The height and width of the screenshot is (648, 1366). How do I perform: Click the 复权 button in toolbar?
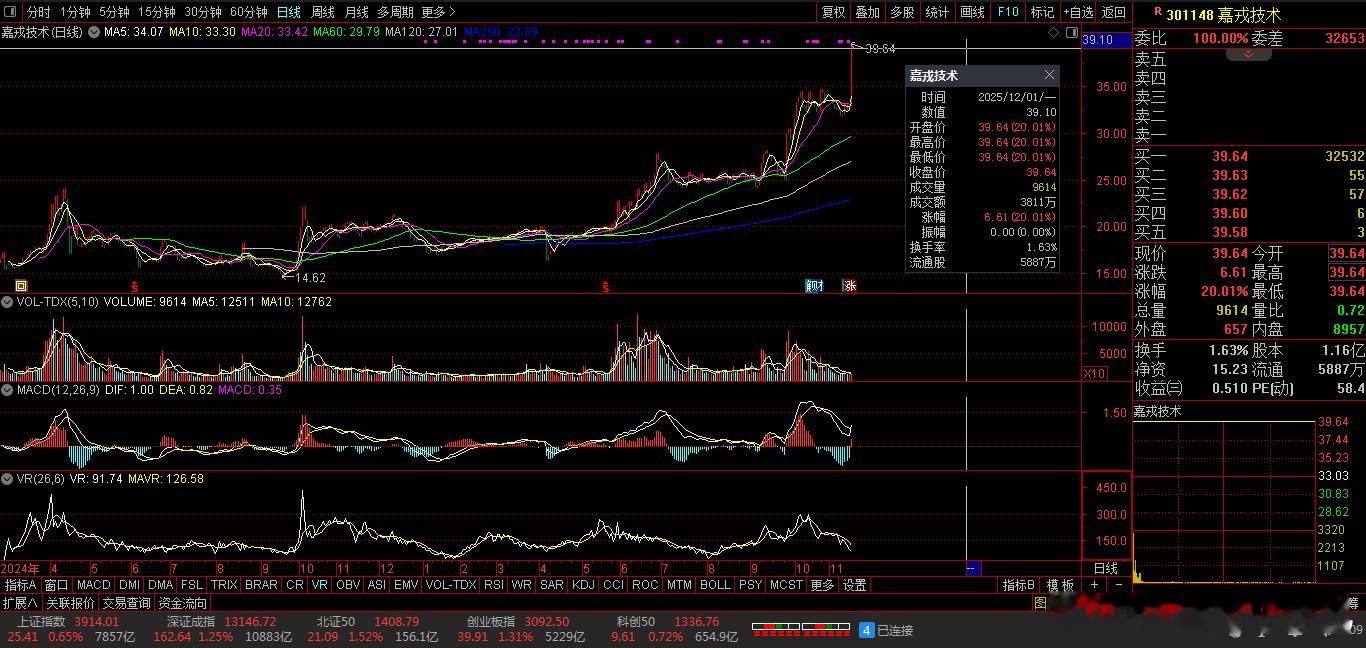click(833, 12)
